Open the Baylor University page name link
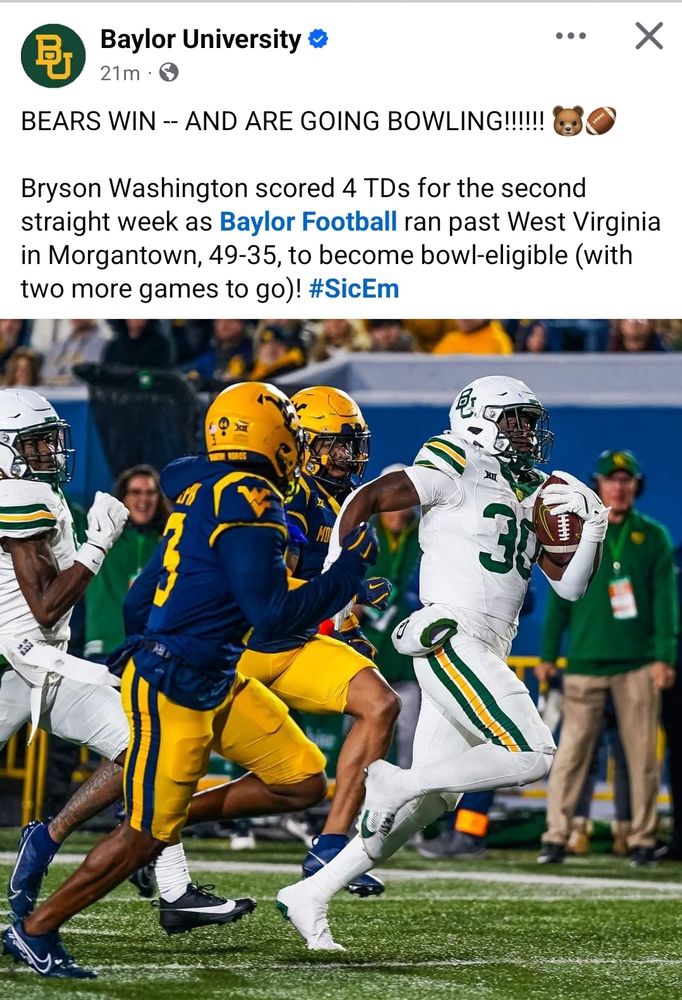Image resolution: width=682 pixels, height=1000 pixels. 200,39
